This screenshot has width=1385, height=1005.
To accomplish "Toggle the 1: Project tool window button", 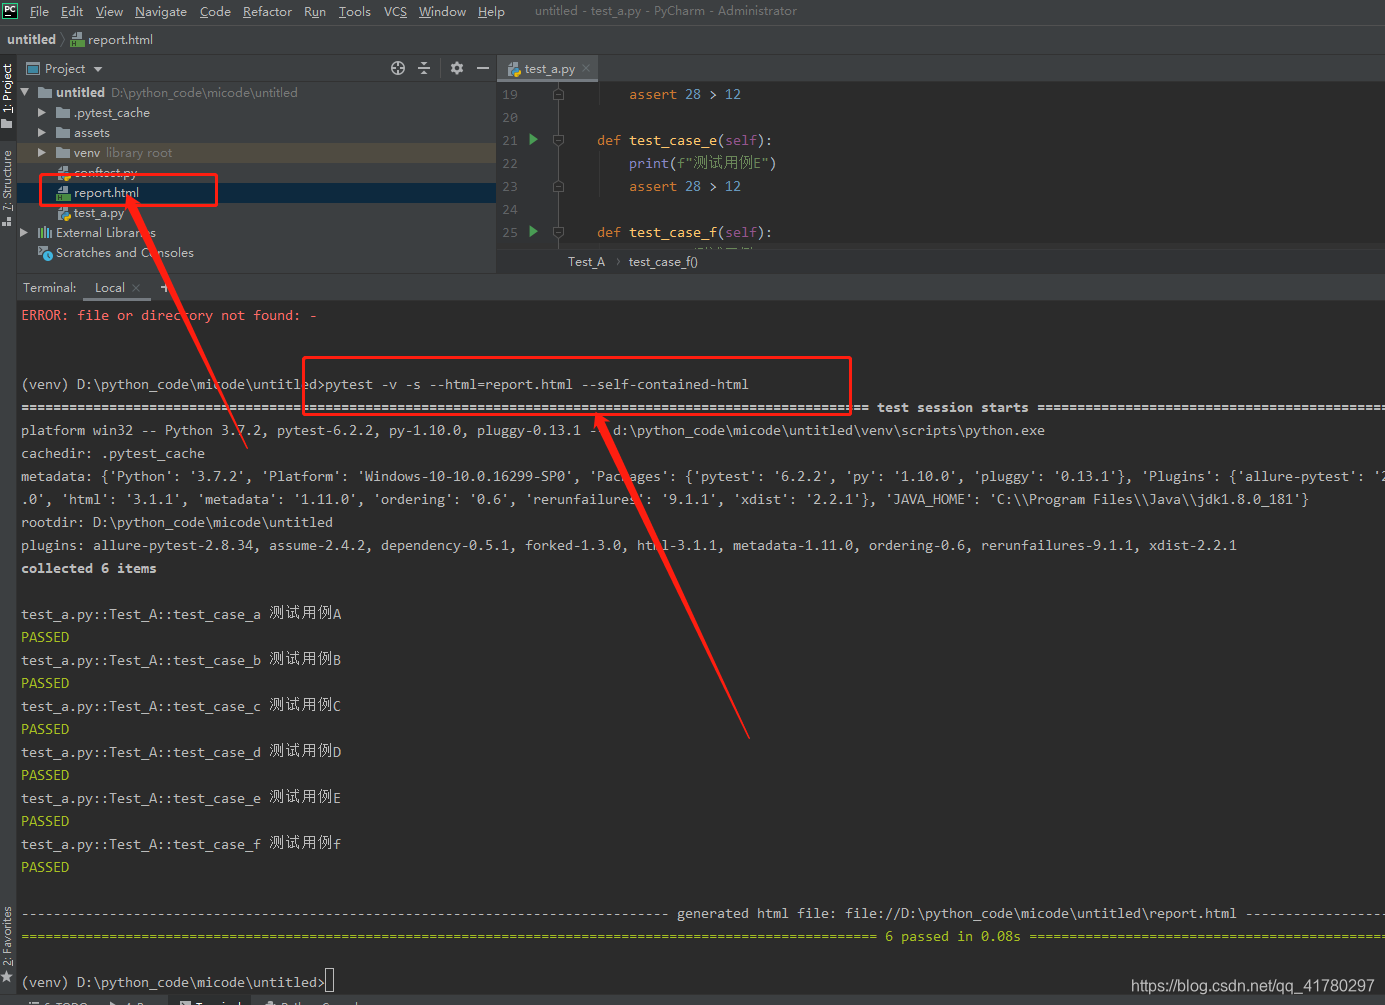I will pos(8,97).
